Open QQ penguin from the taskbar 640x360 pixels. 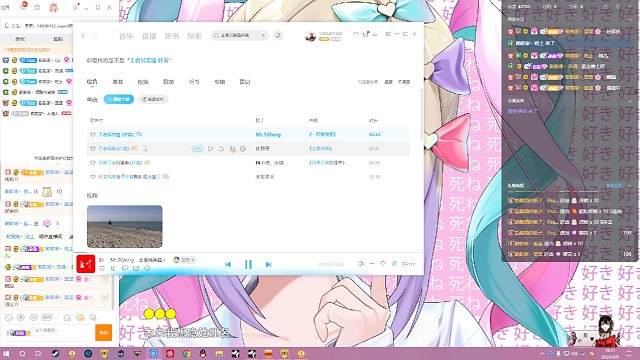pos(203,353)
